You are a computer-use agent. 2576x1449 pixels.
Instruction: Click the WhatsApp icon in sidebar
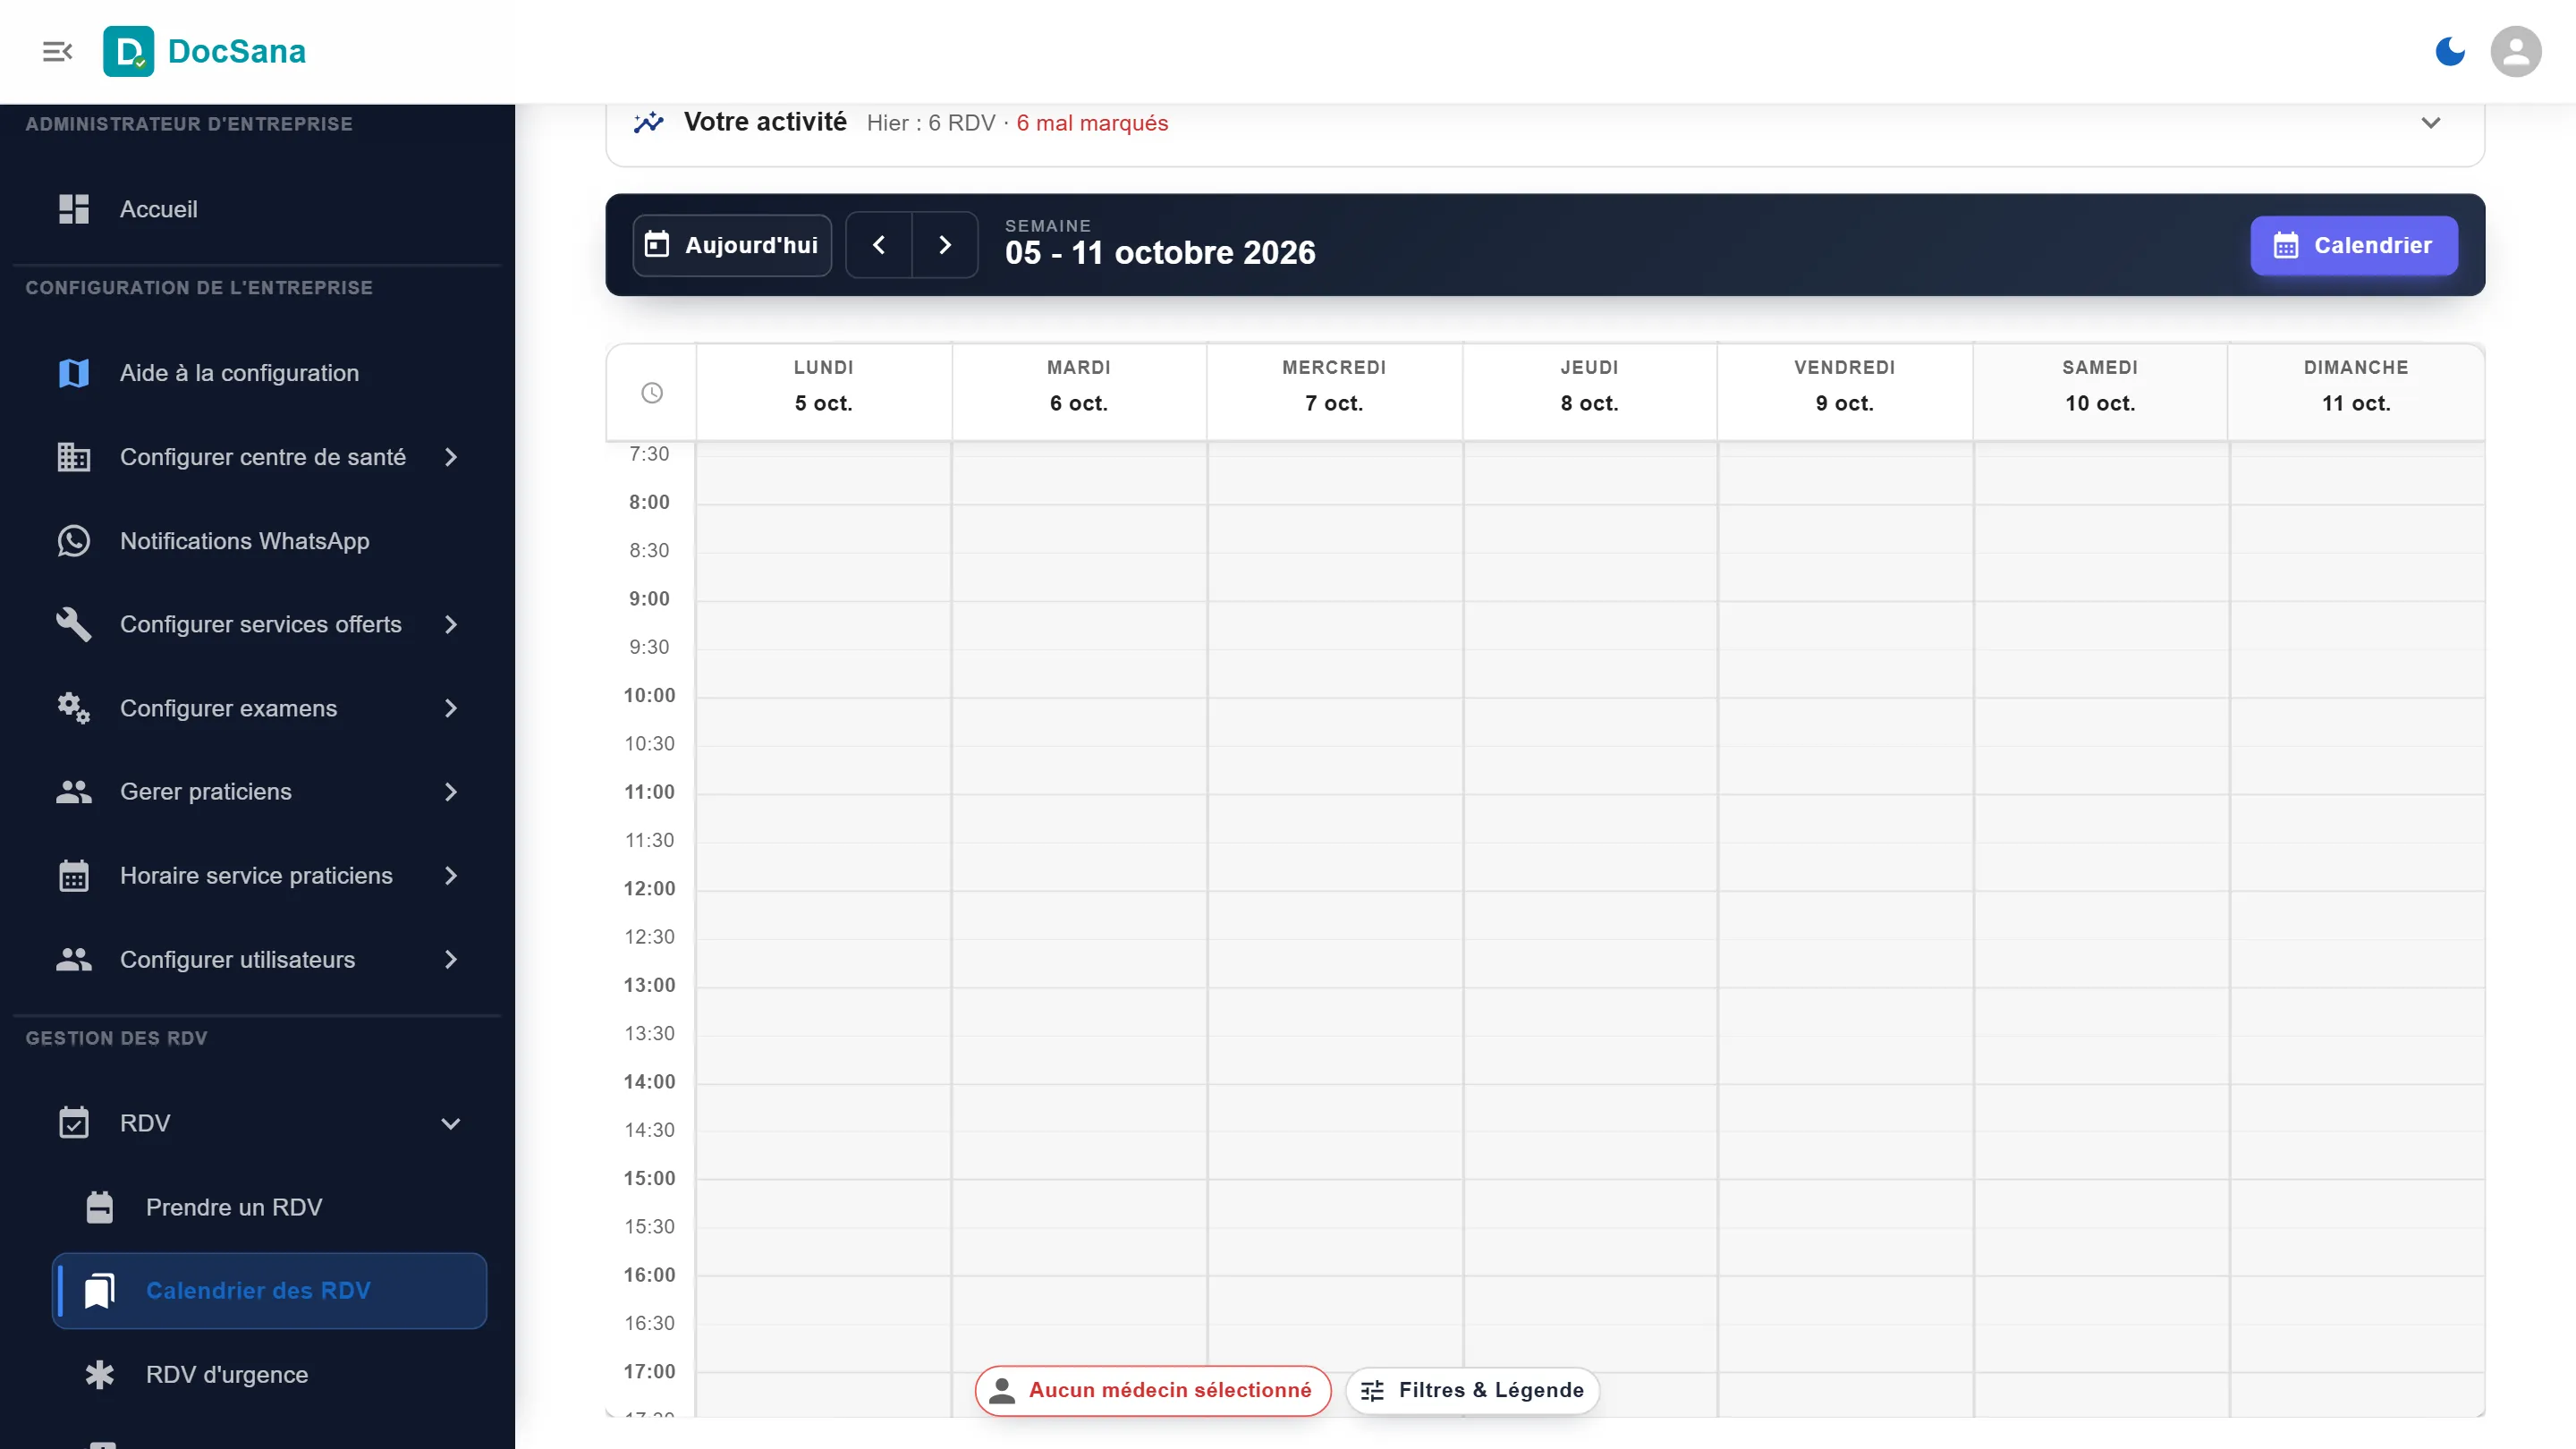[x=74, y=541]
